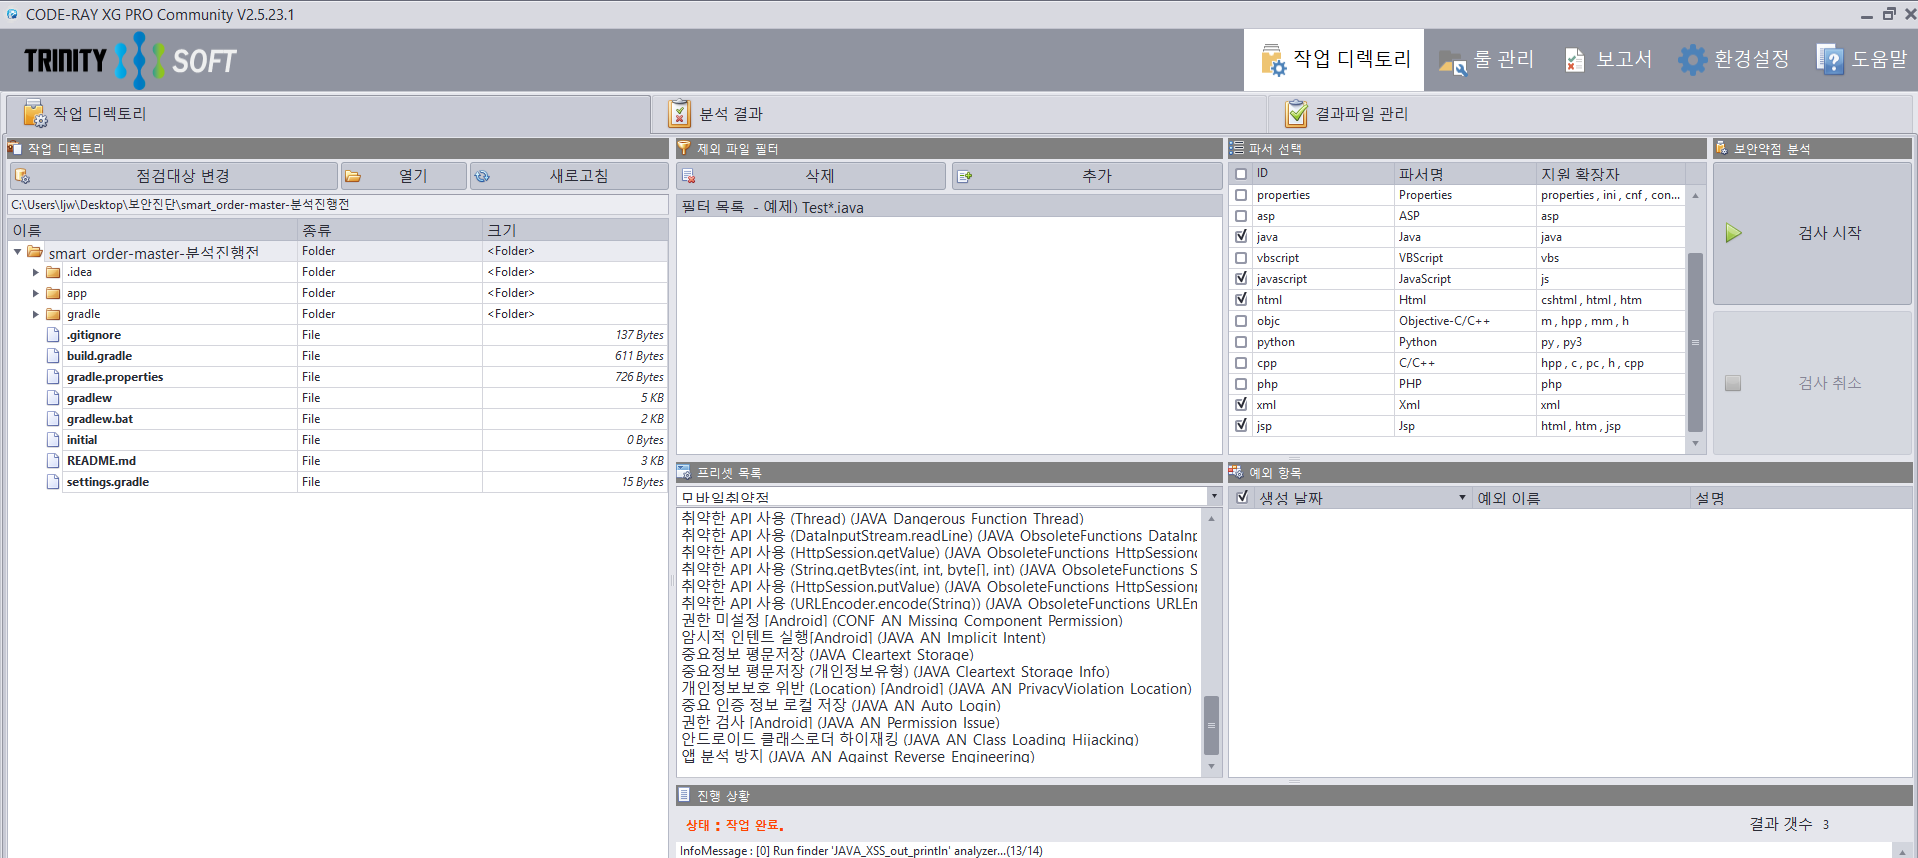Click the gradle folder icon
This screenshot has height=858, width=1918.
click(x=53, y=314)
